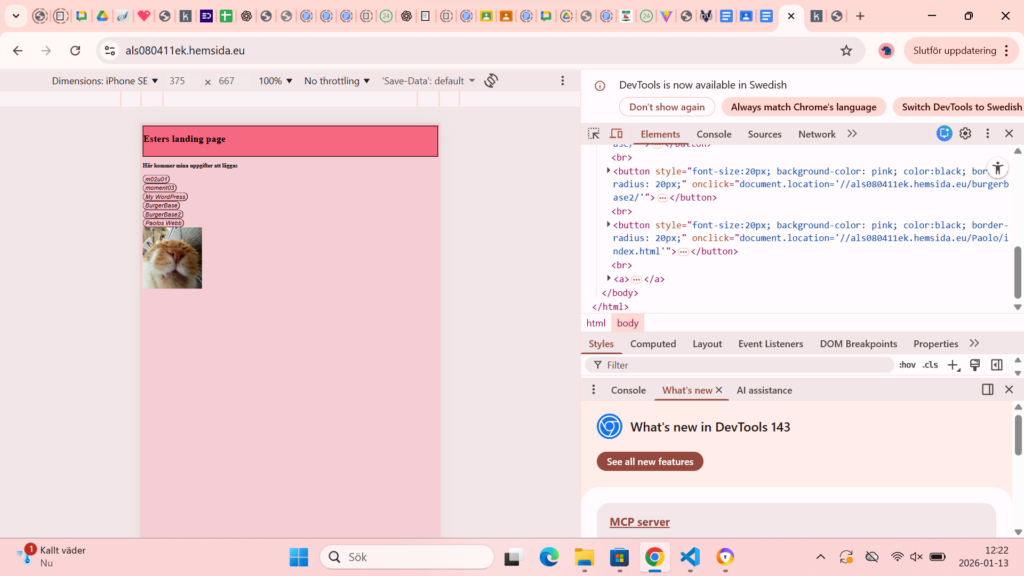Click the cat photo thumbnail on the page
Viewport: 1024px width, 576px height.
coord(173,258)
